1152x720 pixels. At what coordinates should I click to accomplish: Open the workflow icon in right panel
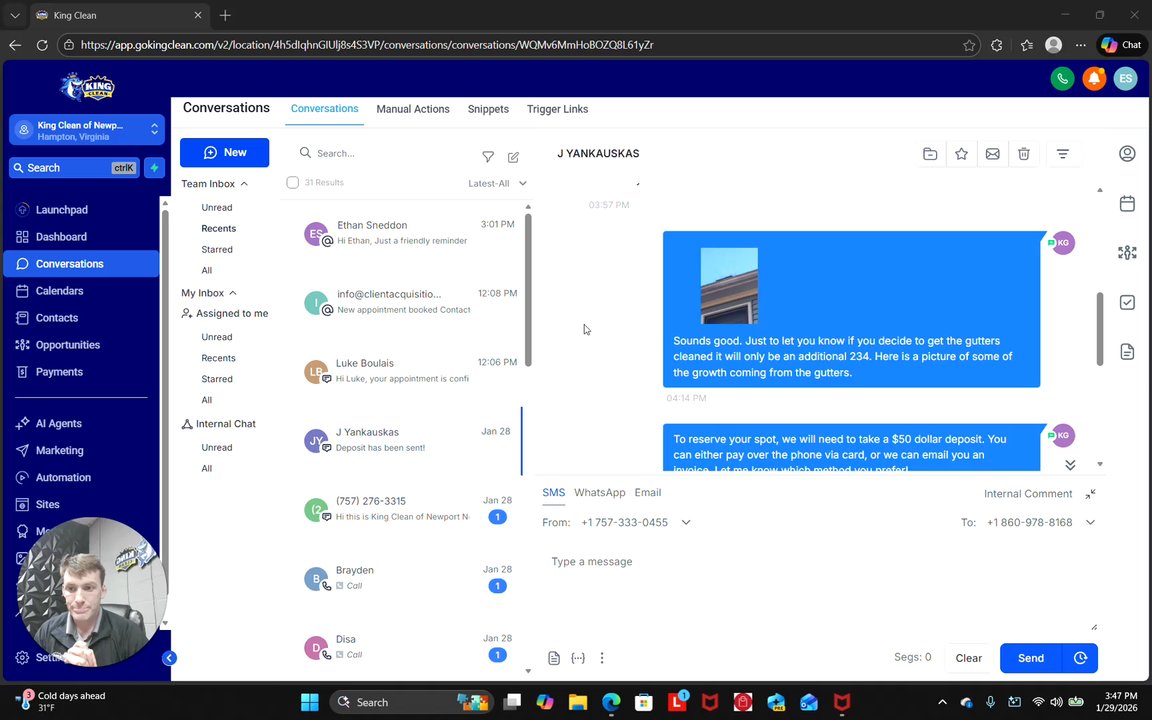[1127, 253]
